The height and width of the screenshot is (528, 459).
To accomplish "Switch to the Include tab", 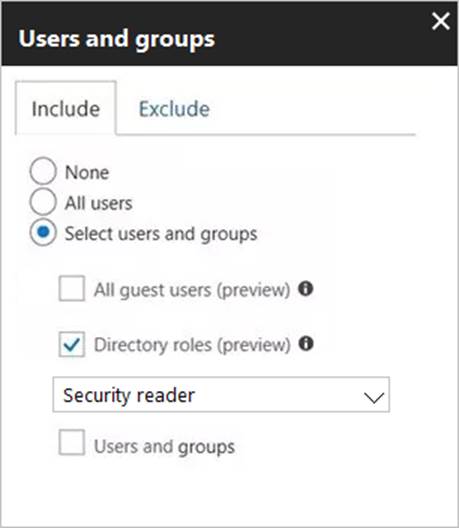I will coord(66,108).
